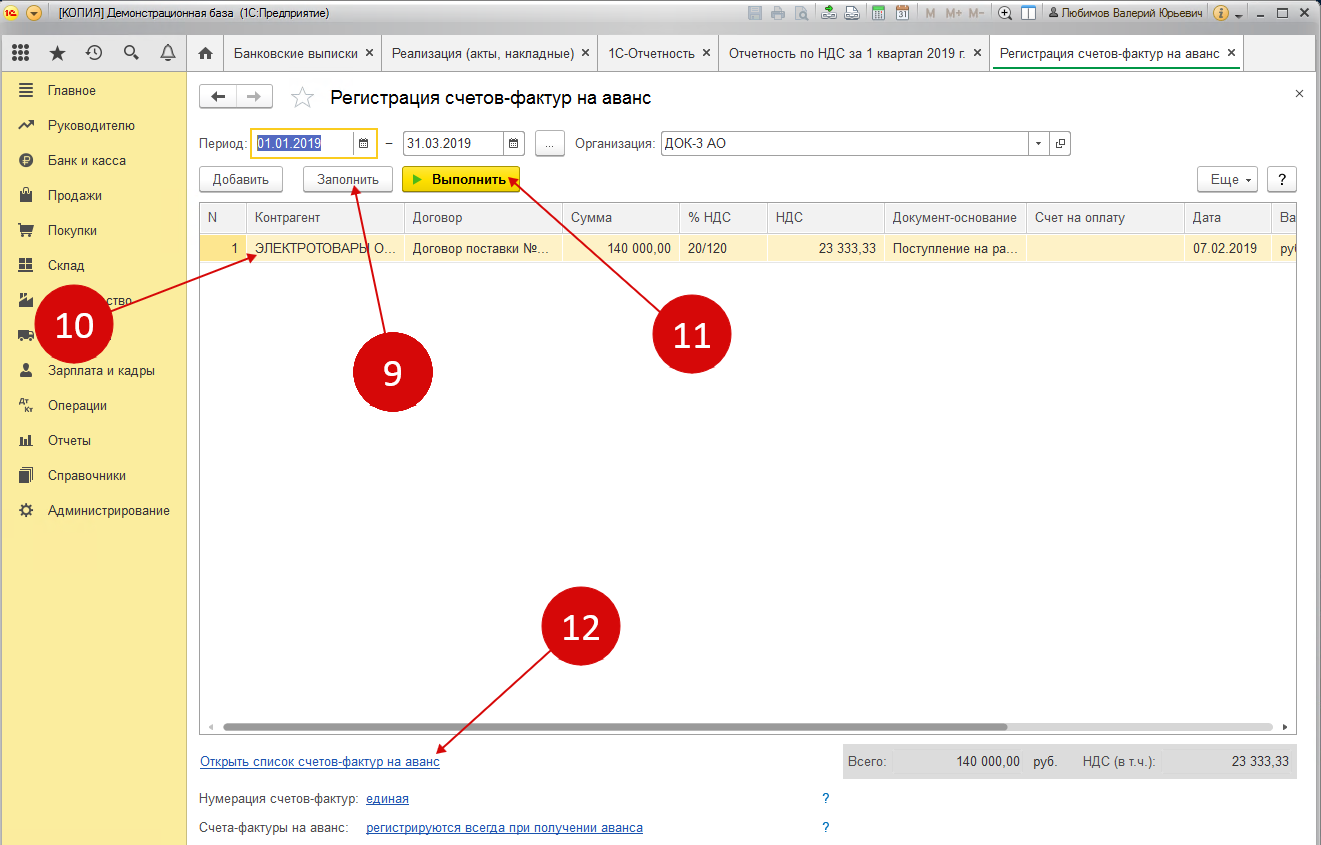
Task: Click the open-form icon next to Организация field
Action: pyautogui.click(x=1060, y=144)
